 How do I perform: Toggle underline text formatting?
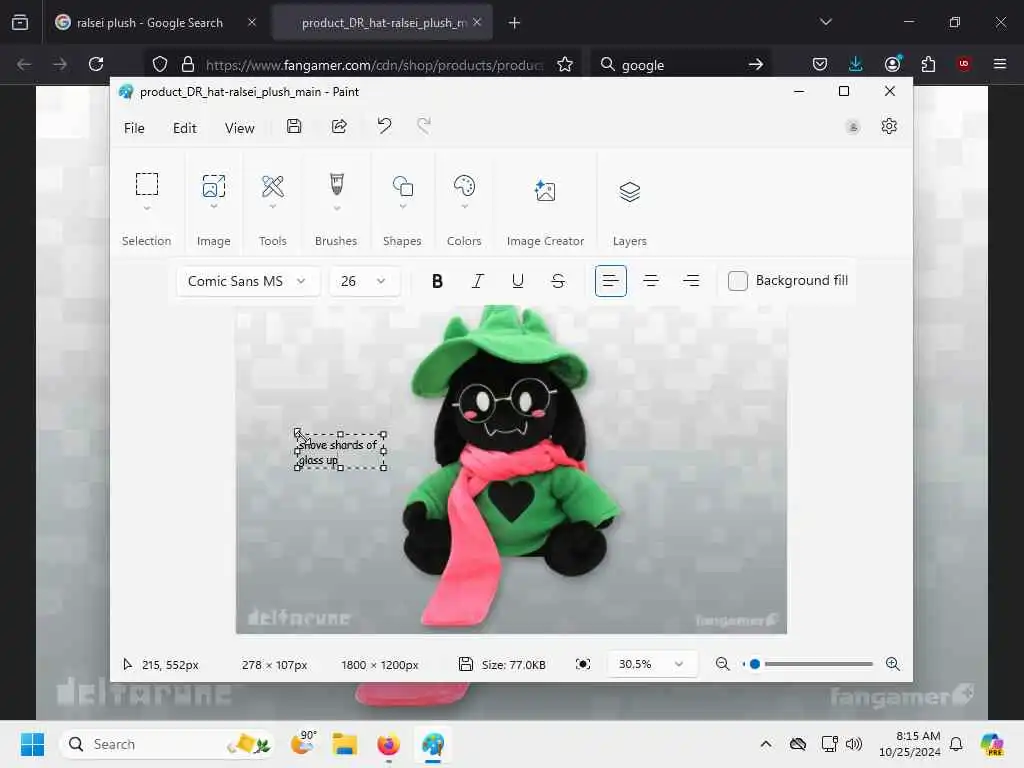[x=518, y=281]
